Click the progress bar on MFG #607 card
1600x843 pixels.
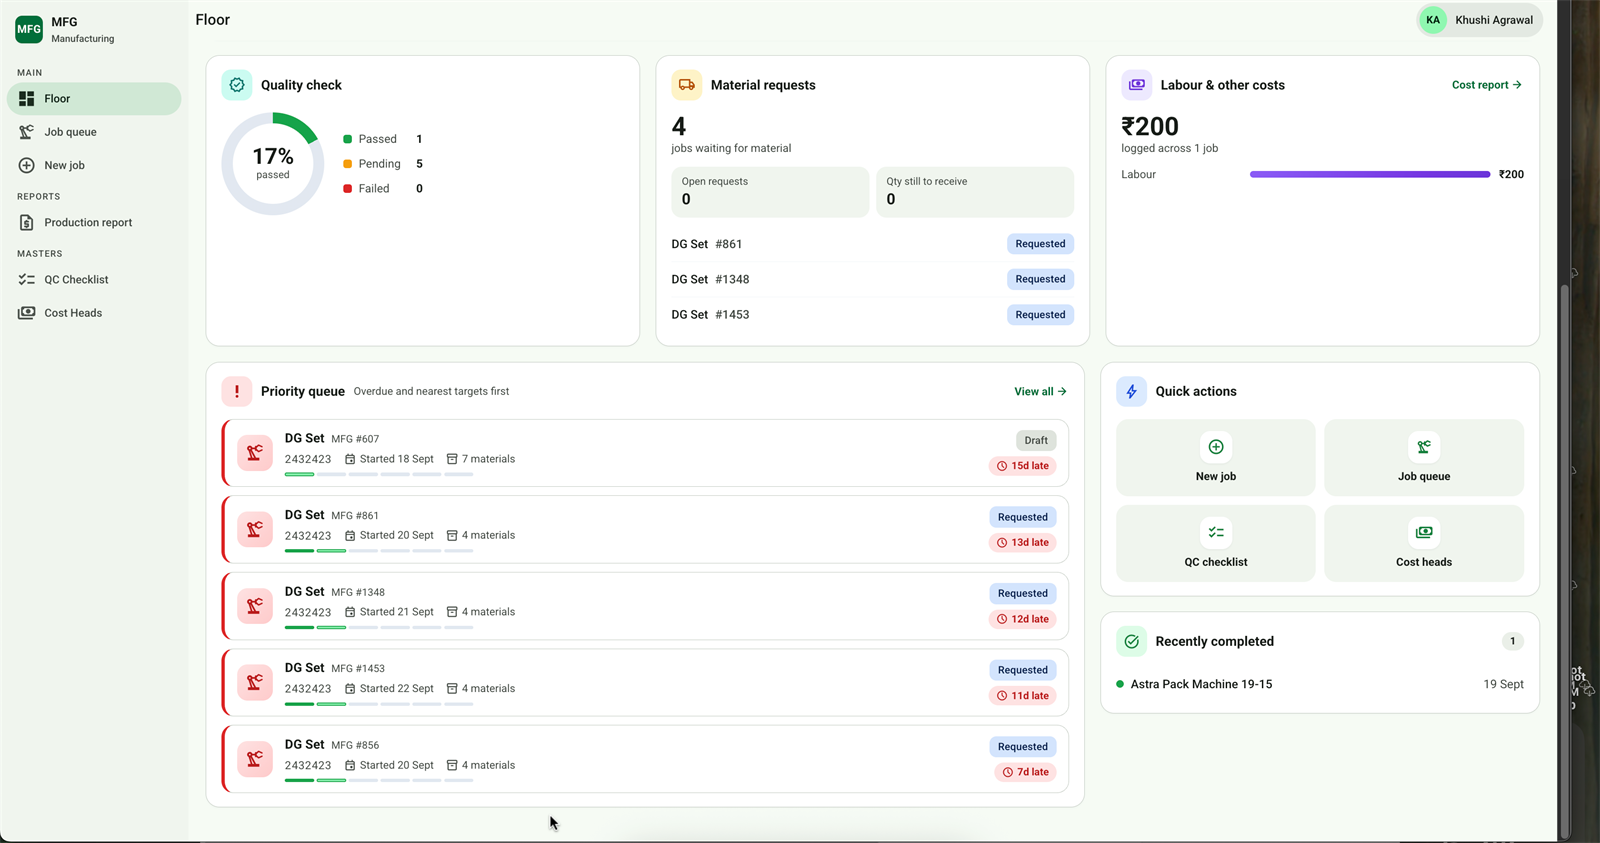pyautogui.click(x=379, y=474)
